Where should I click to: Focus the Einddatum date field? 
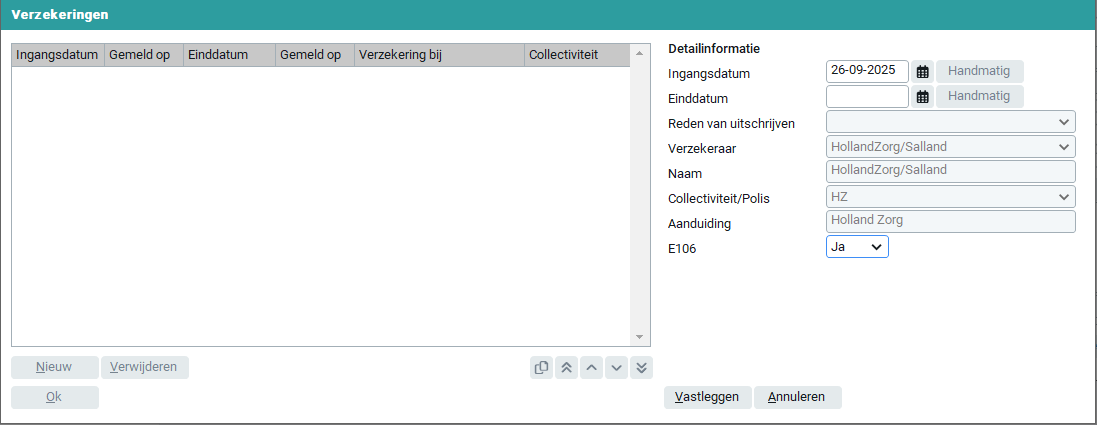pyautogui.click(x=867, y=97)
